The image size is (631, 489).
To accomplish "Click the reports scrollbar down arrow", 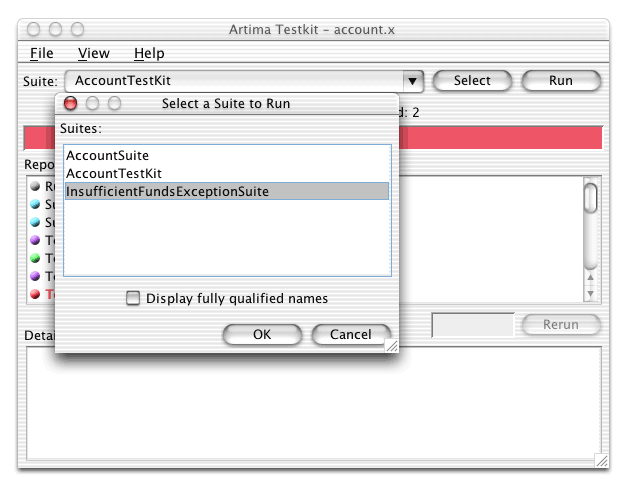I will click(590, 293).
